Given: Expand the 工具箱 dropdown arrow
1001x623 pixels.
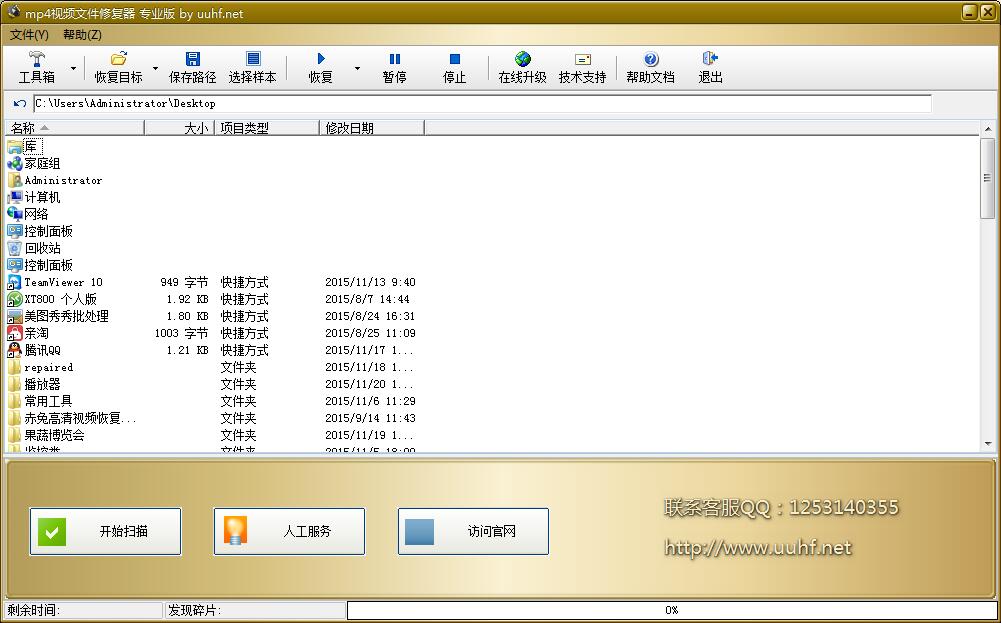Looking at the screenshot, I should tap(73, 68).
